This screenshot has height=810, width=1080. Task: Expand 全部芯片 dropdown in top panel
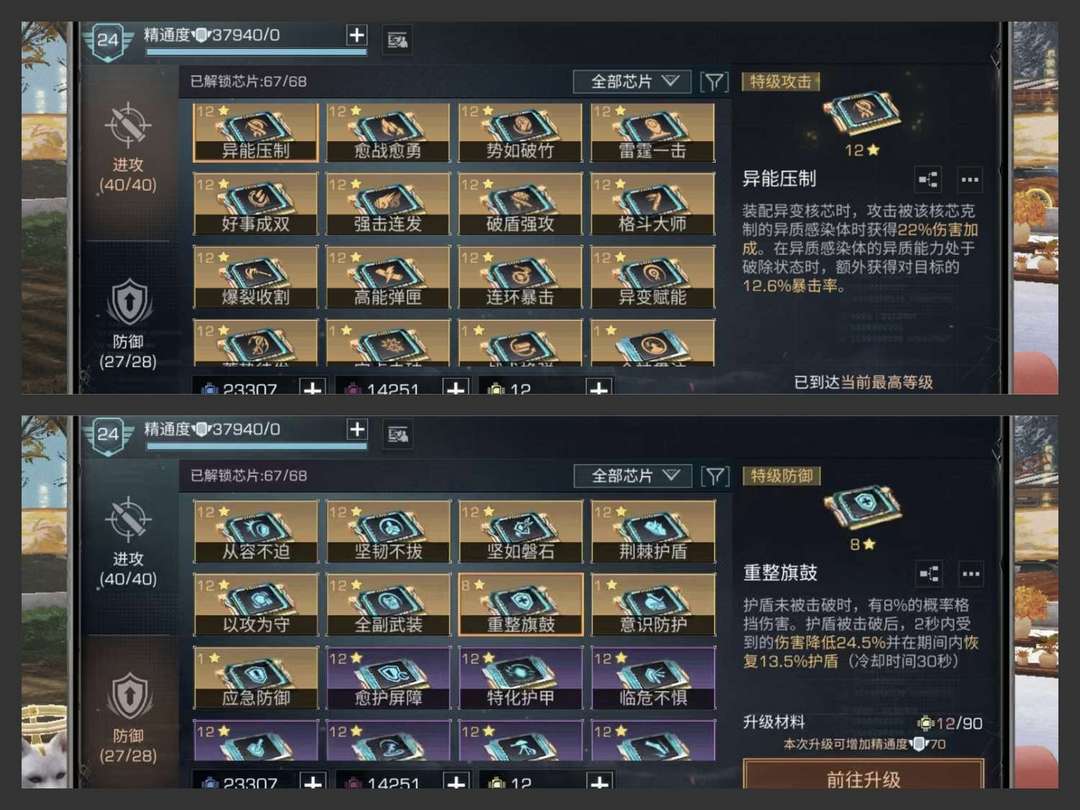(x=632, y=82)
